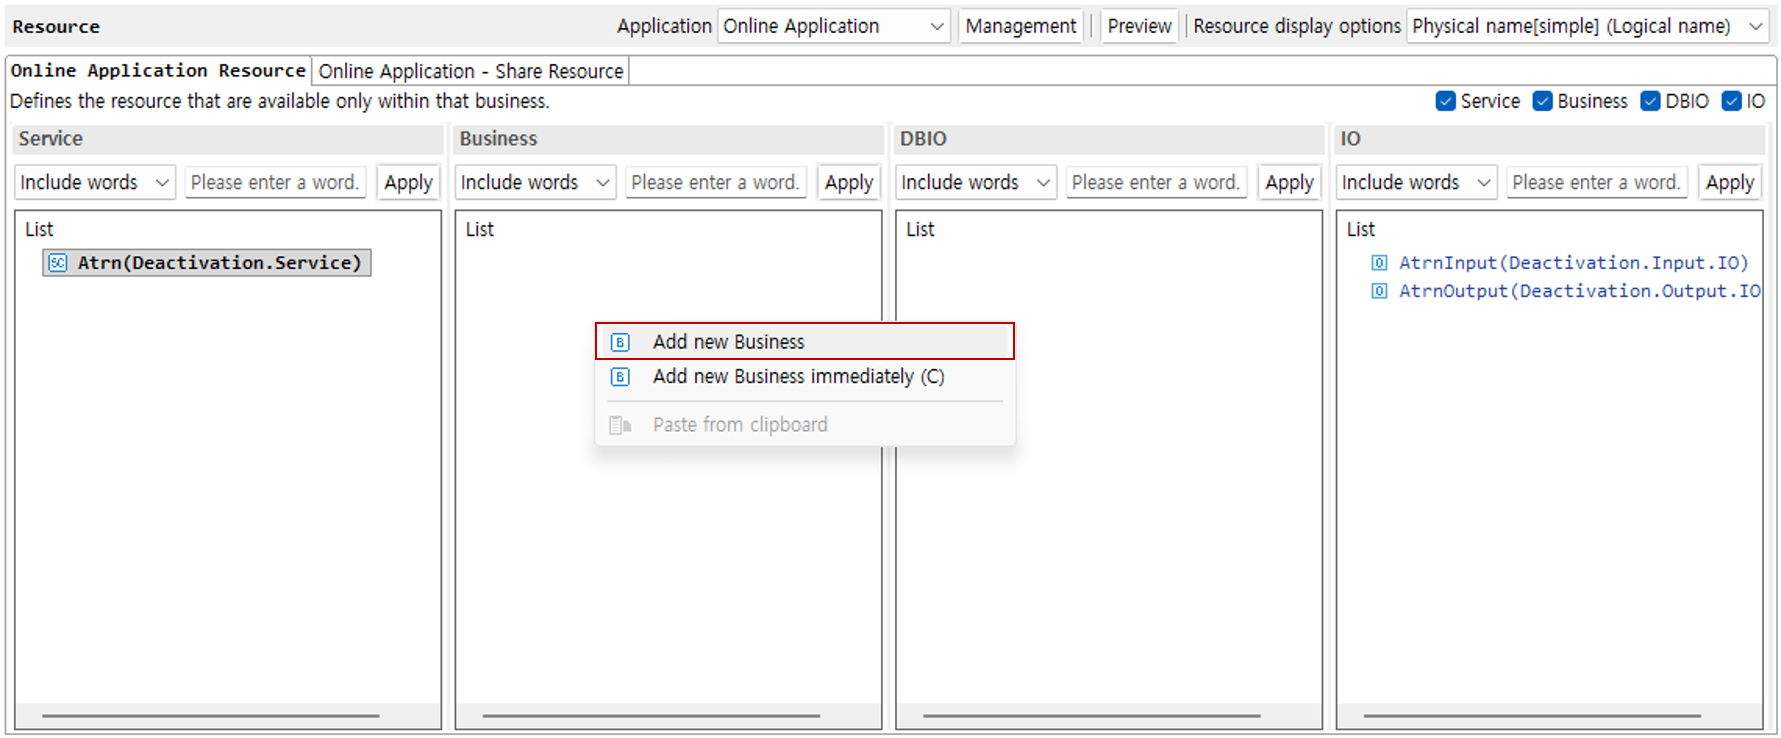Click the AtrnInput IO item icon

(x=1379, y=263)
